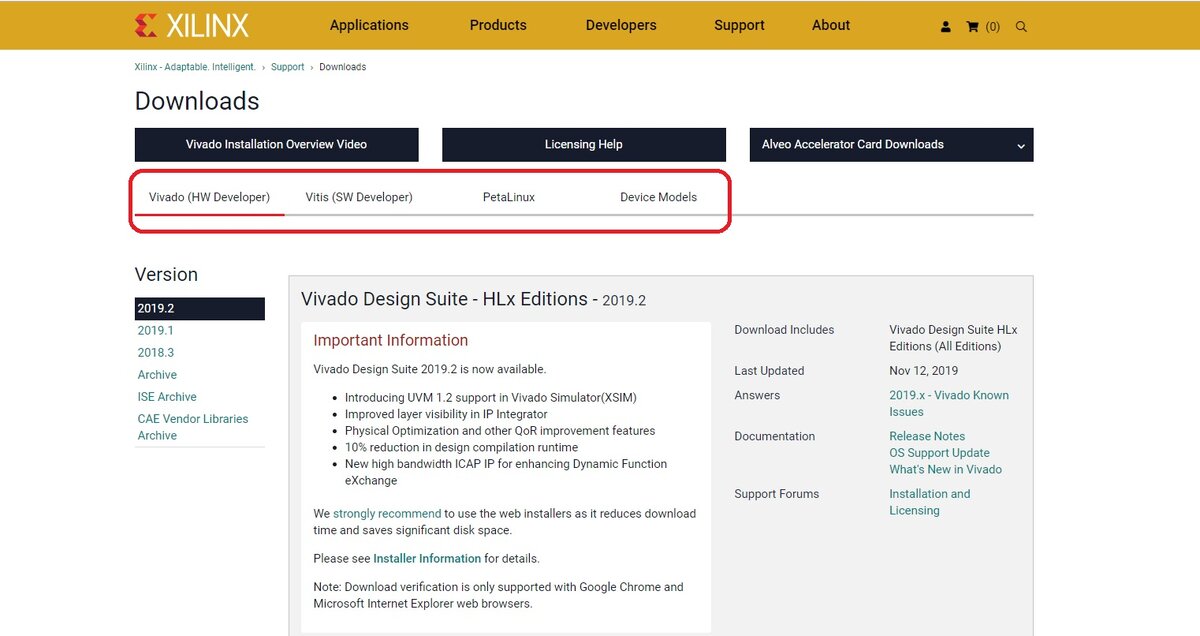Screen dimensions: 1200x636
Task: Open the Developers menu
Action: click(x=621, y=25)
